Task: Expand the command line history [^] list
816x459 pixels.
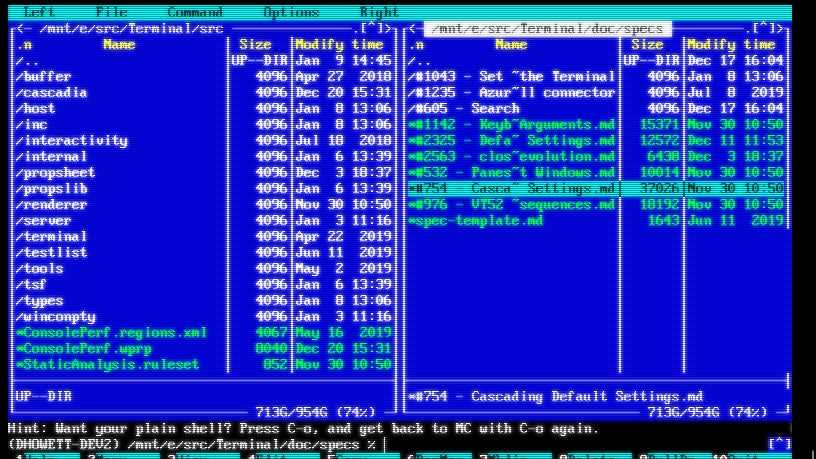Action: [x=779, y=444]
